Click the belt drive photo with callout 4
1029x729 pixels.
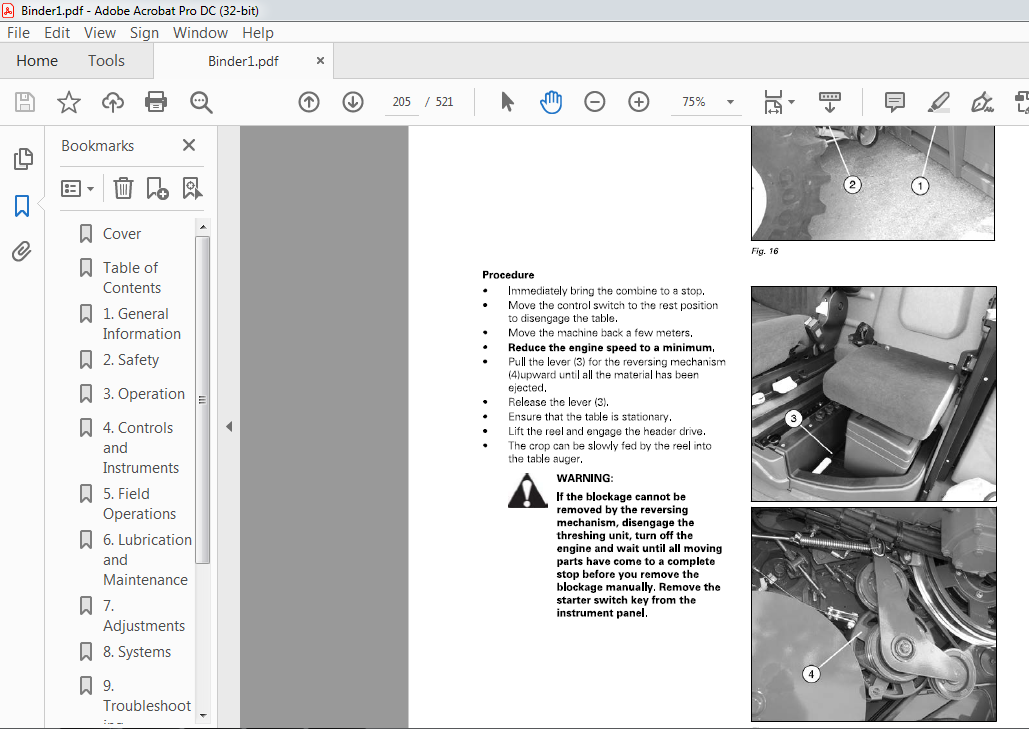pyautogui.click(x=873, y=614)
